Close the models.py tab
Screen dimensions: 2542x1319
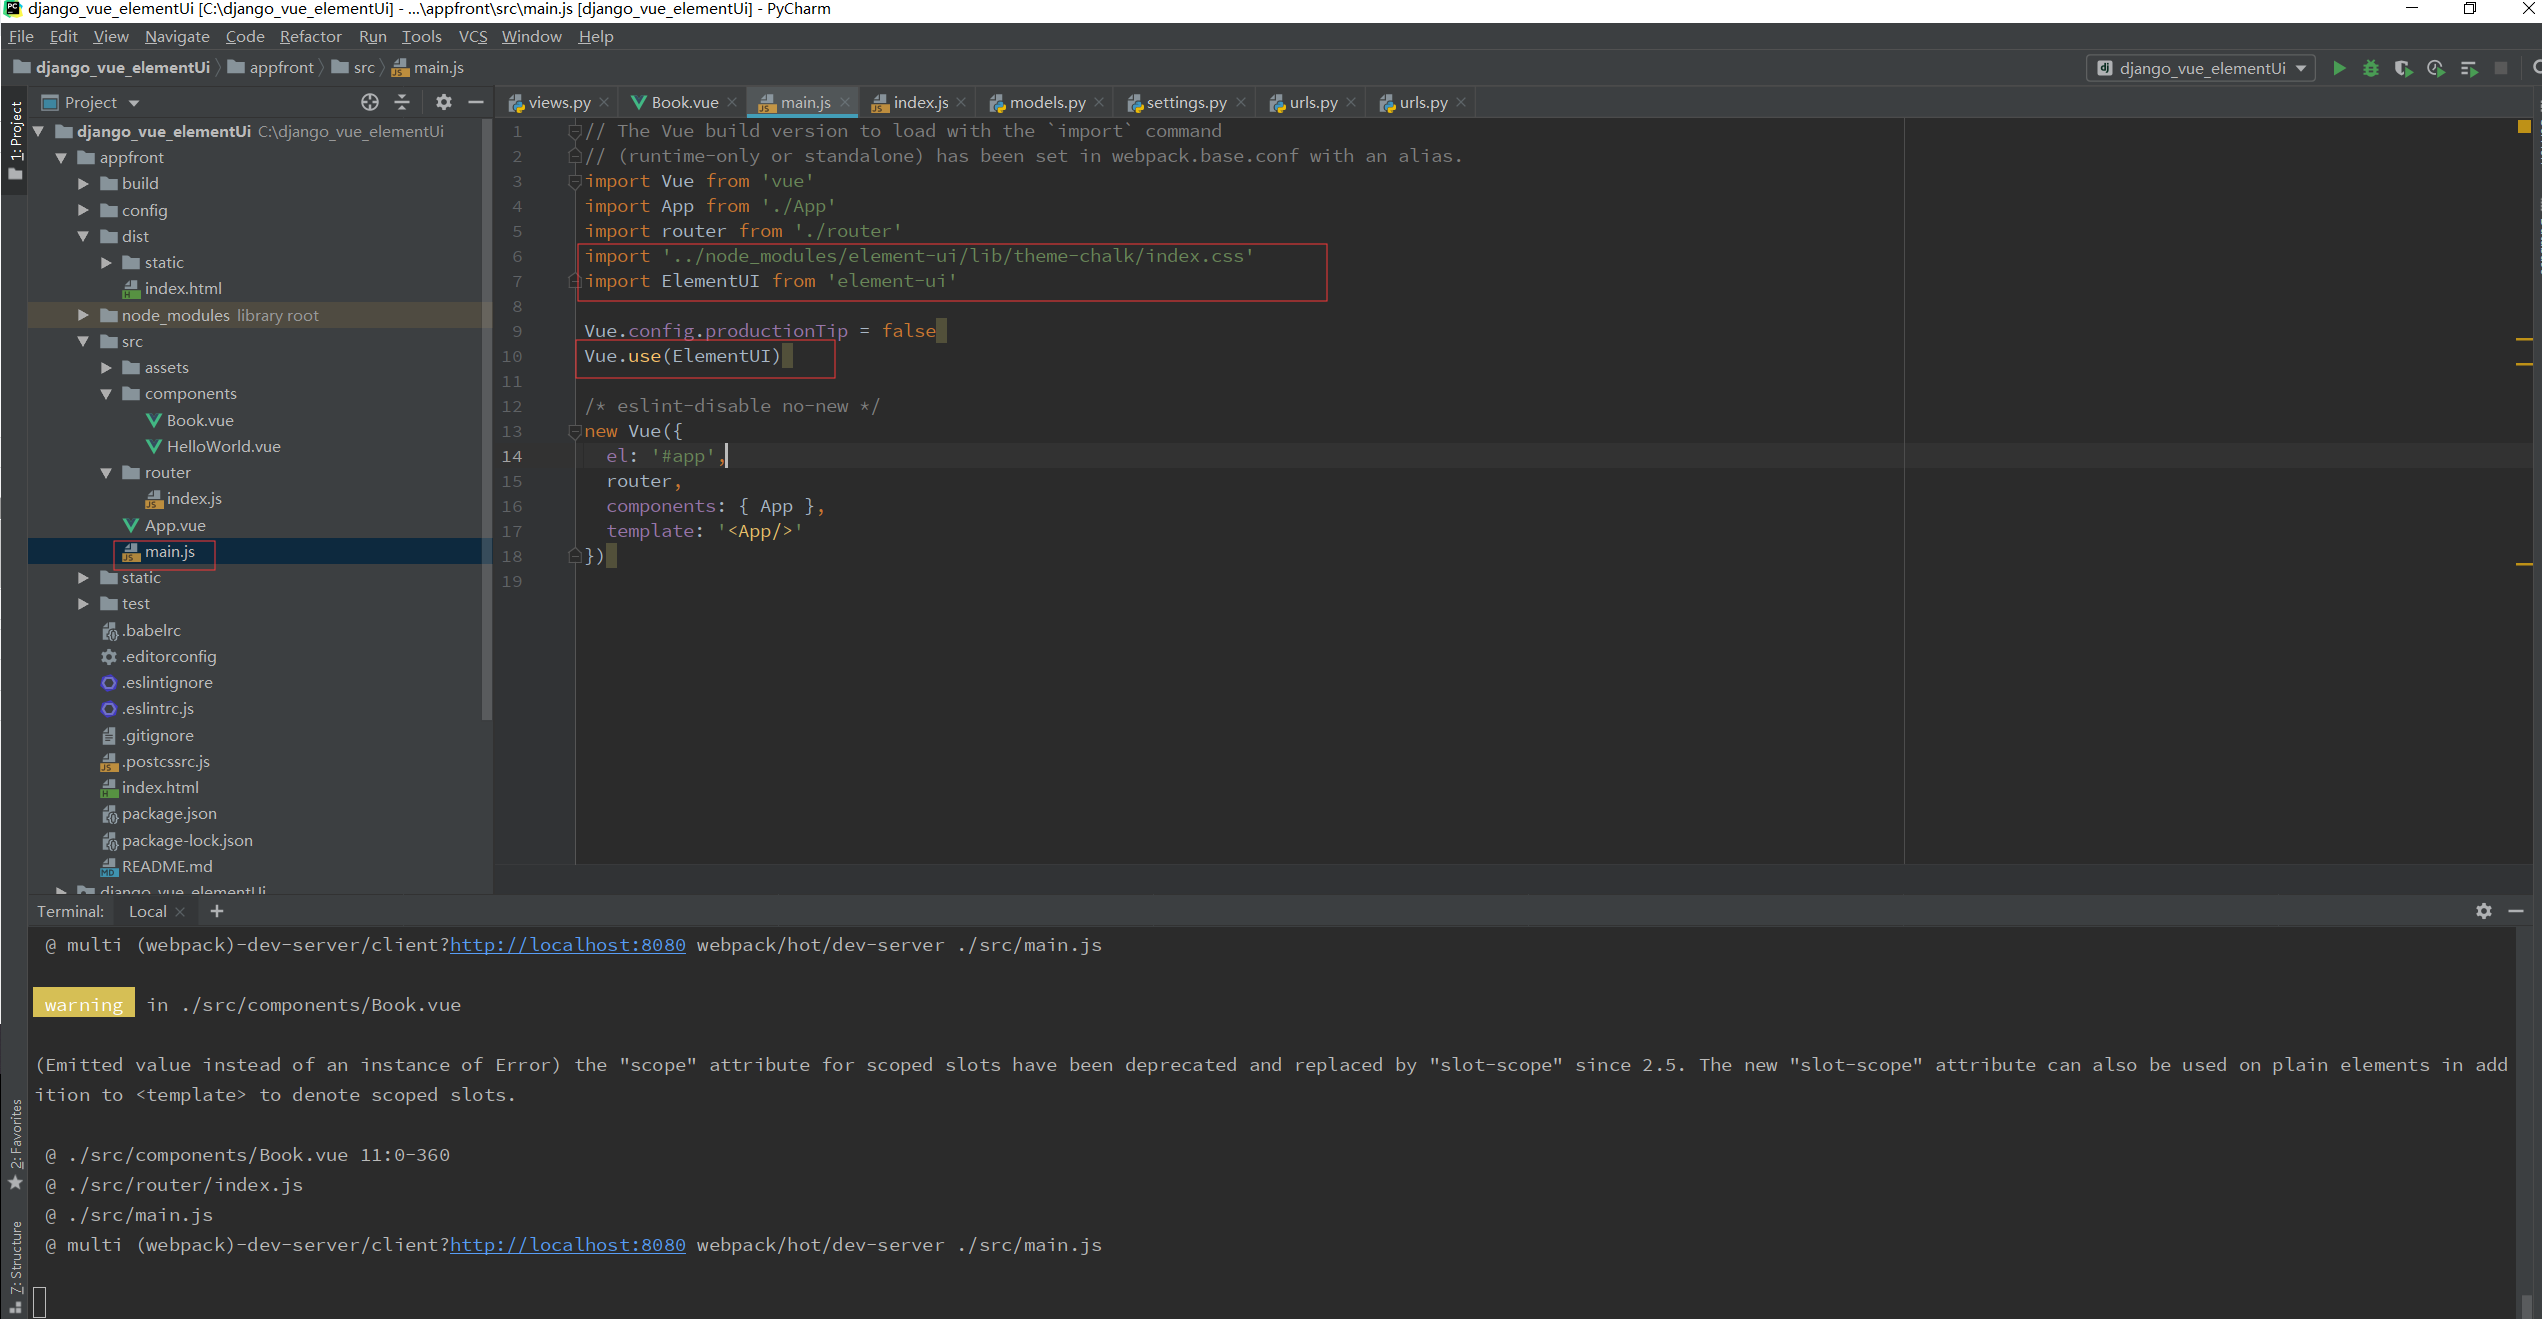pyautogui.click(x=1099, y=102)
